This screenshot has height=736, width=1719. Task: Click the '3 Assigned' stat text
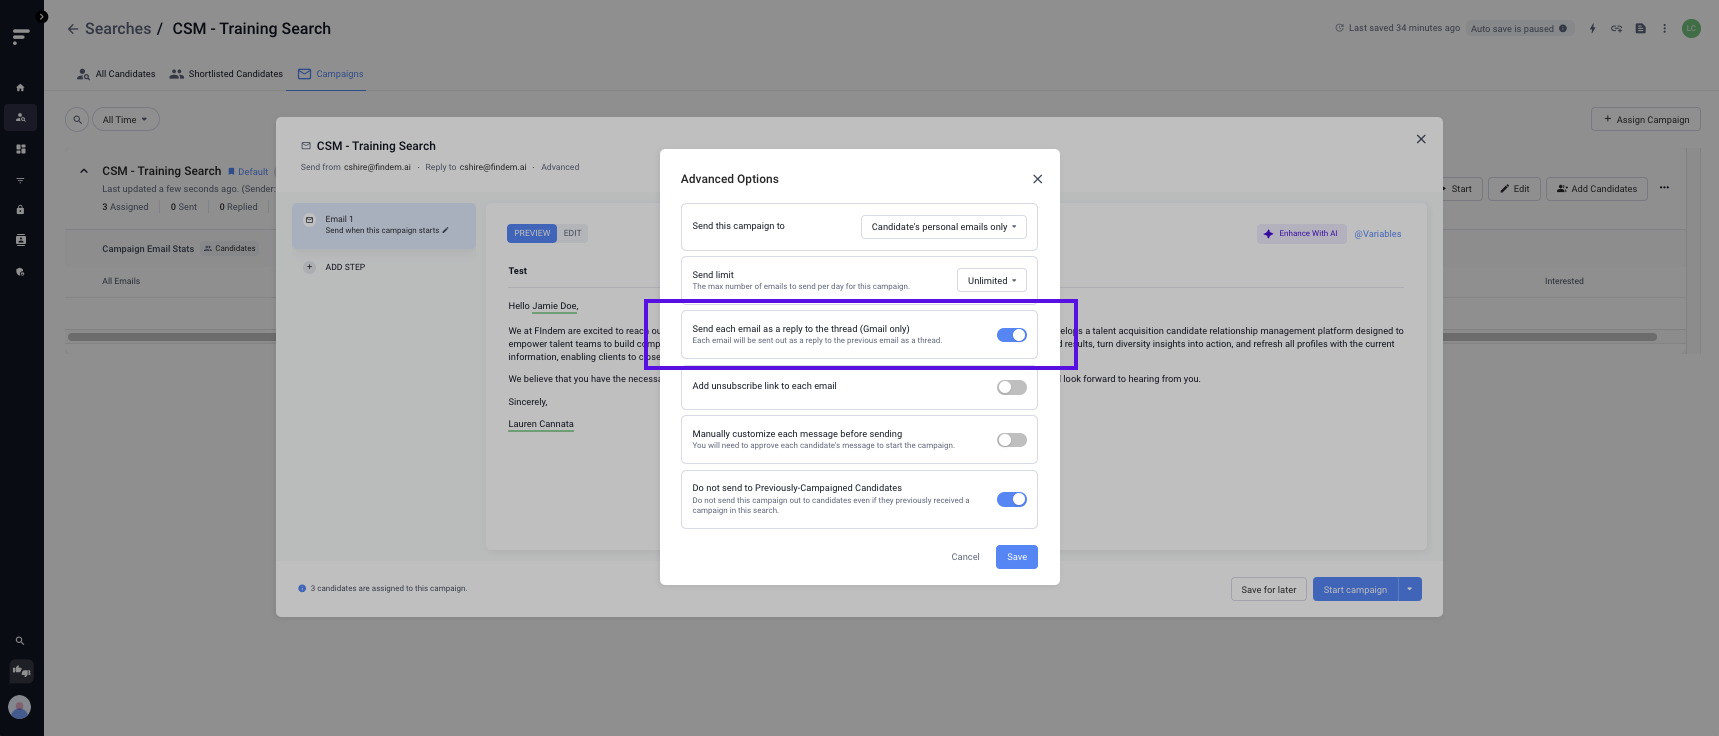tap(125, 207)
